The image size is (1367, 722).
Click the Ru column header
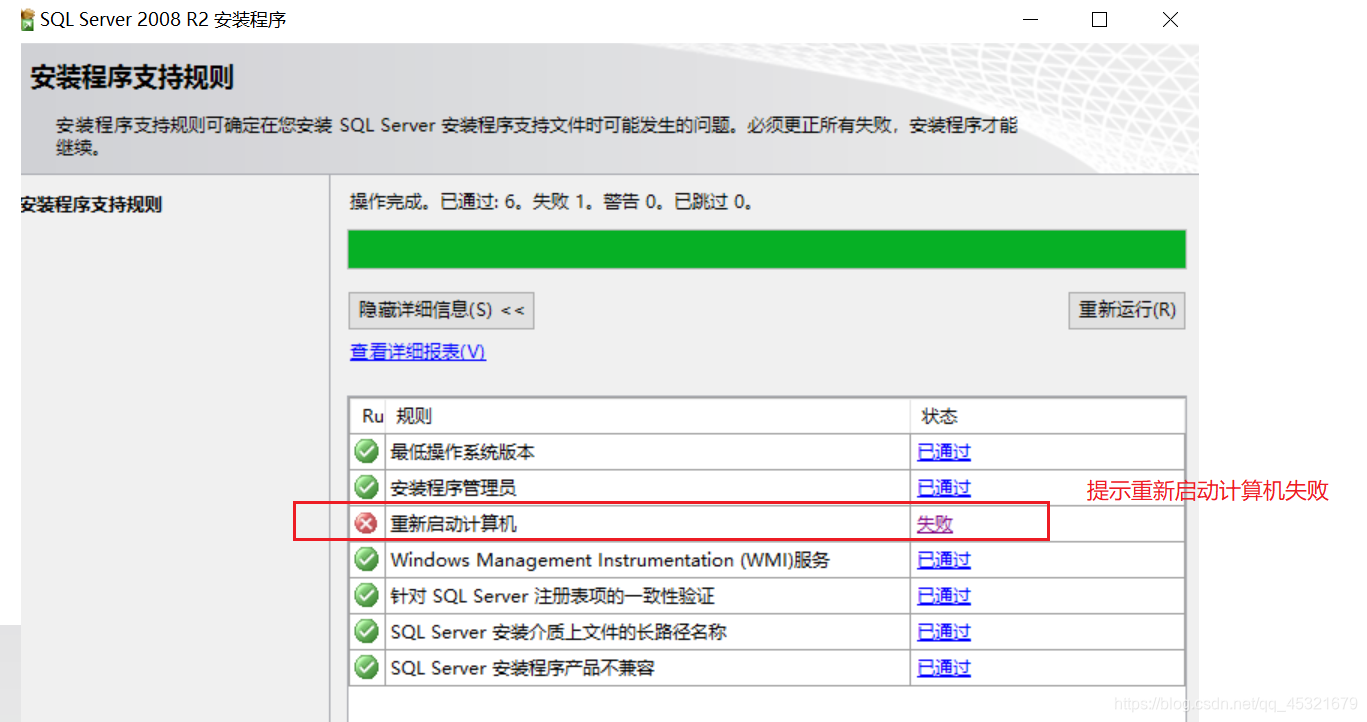click(x=368, y=416)
